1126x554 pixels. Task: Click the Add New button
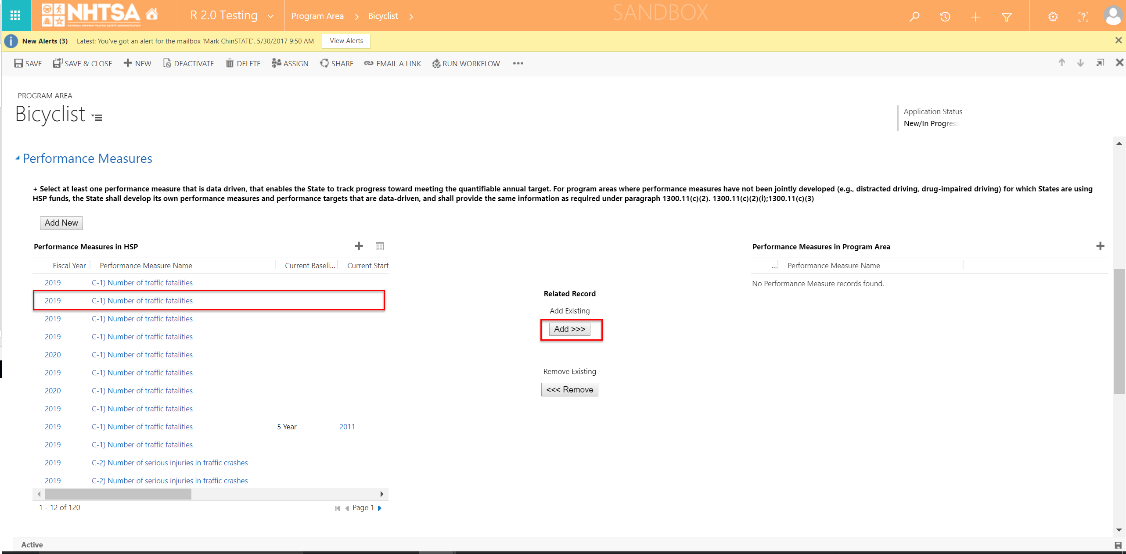point(61,223)
